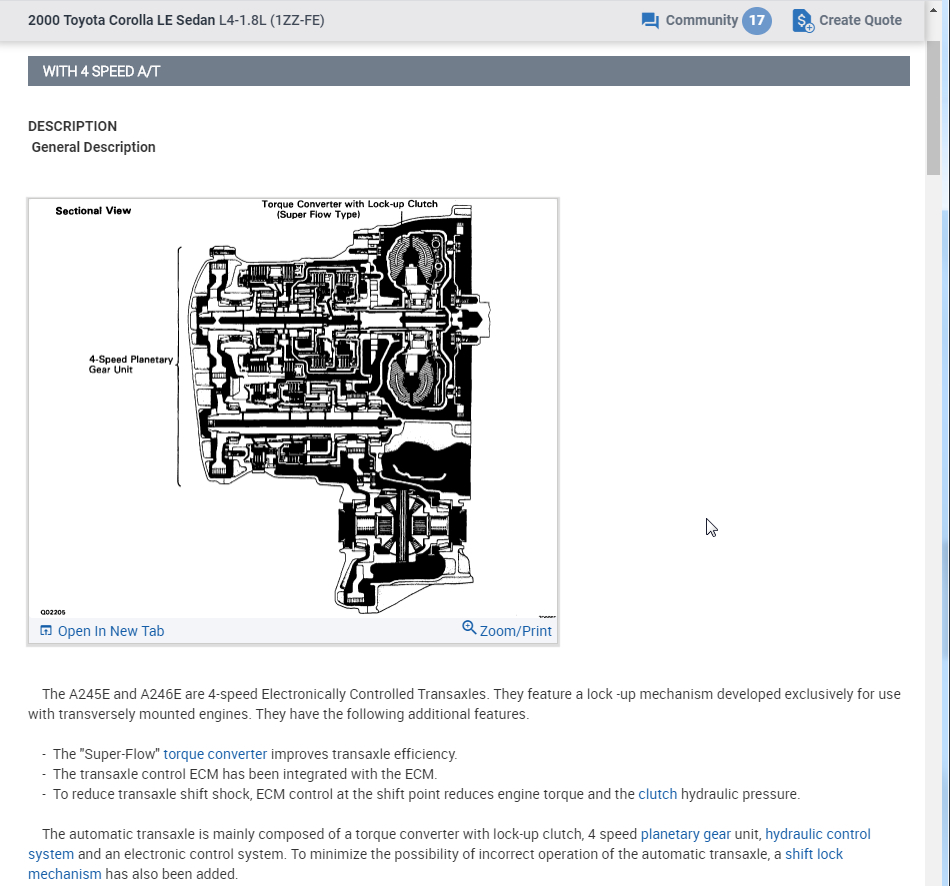Screen dimensions: 950x886
Task: Click the scrollbar up arrow
Action: coord(933,10)
